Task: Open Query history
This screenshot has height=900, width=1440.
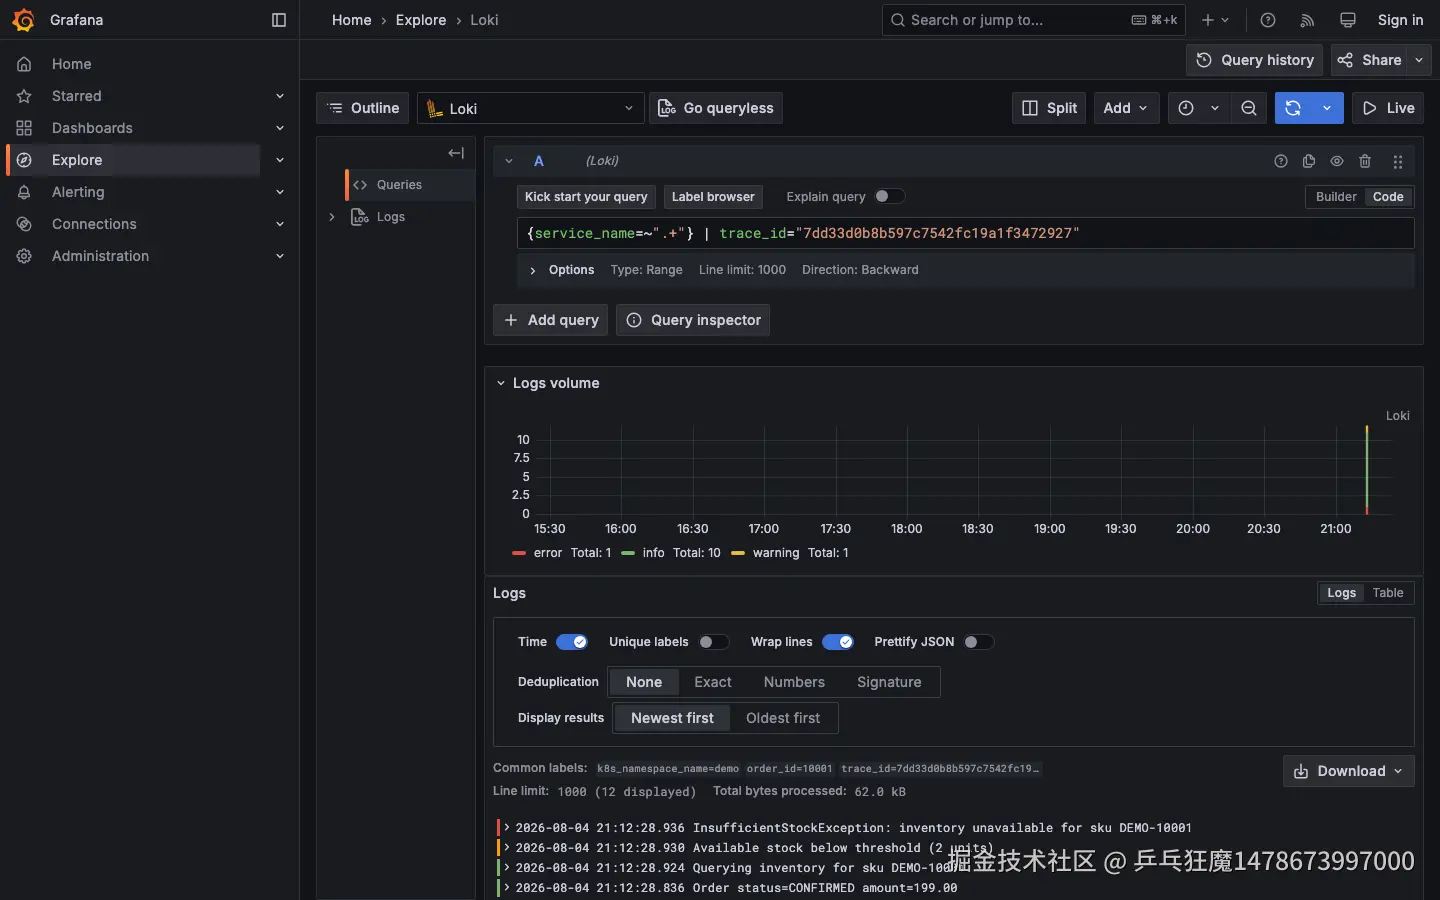Action: click(x=1255, y=60)
